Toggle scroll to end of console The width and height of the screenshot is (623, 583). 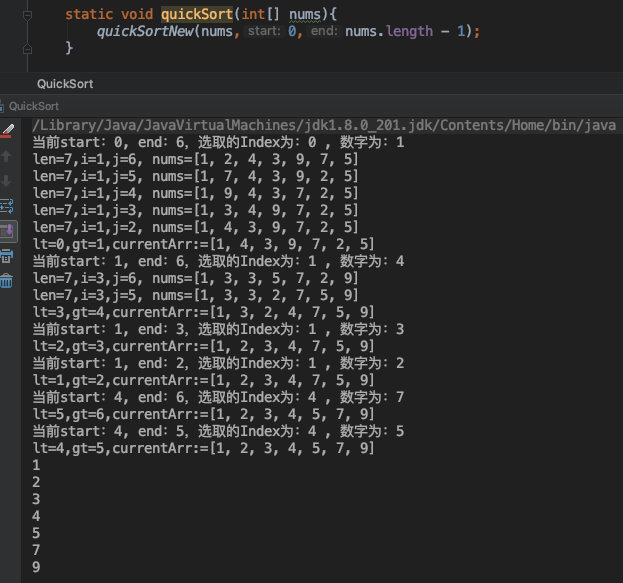point(8,231)
